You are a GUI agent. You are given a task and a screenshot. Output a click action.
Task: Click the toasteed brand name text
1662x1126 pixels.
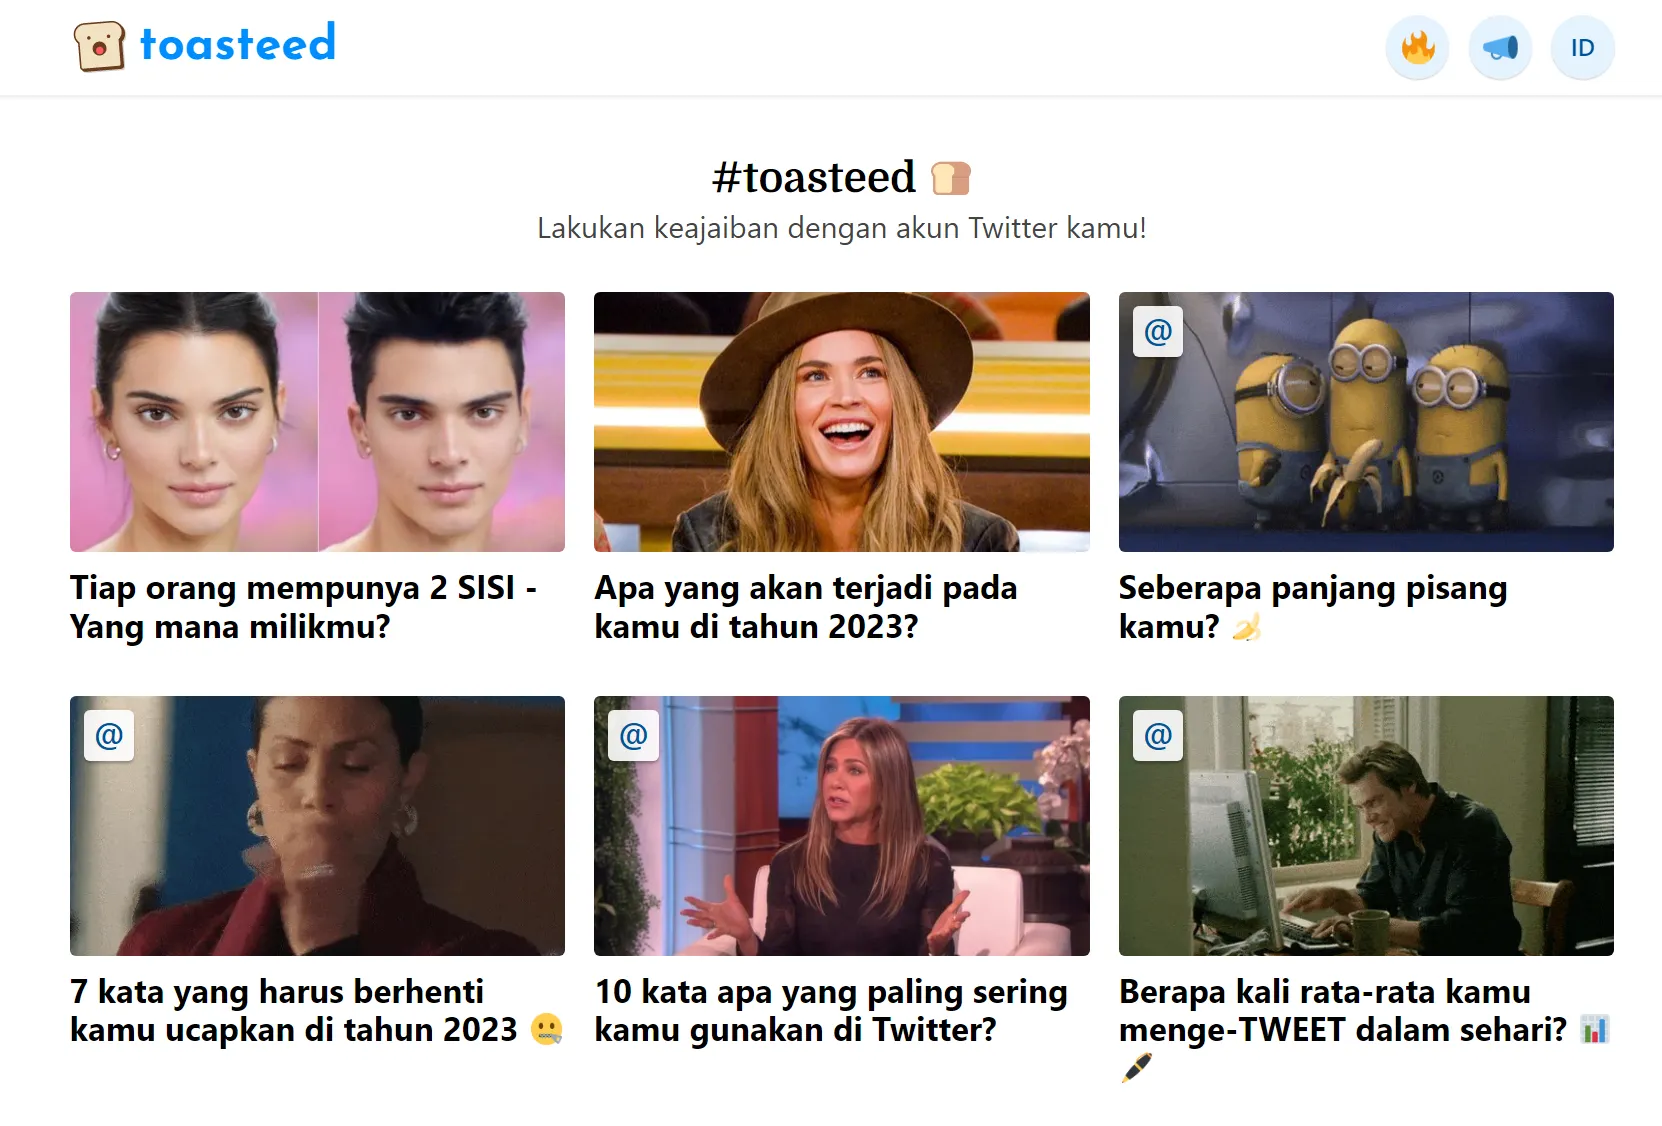pyautogui.click(x=238, y=44)
